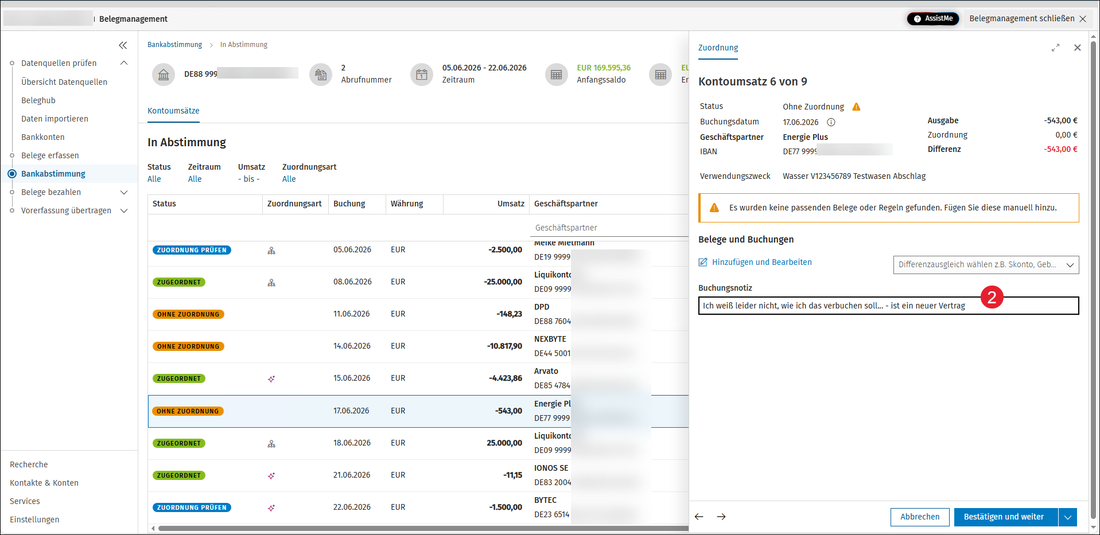This screenshot has height=535, width=1100.
Task: Select the BYTEC row with -1.500,00
Action: click(x=418, y=507)
